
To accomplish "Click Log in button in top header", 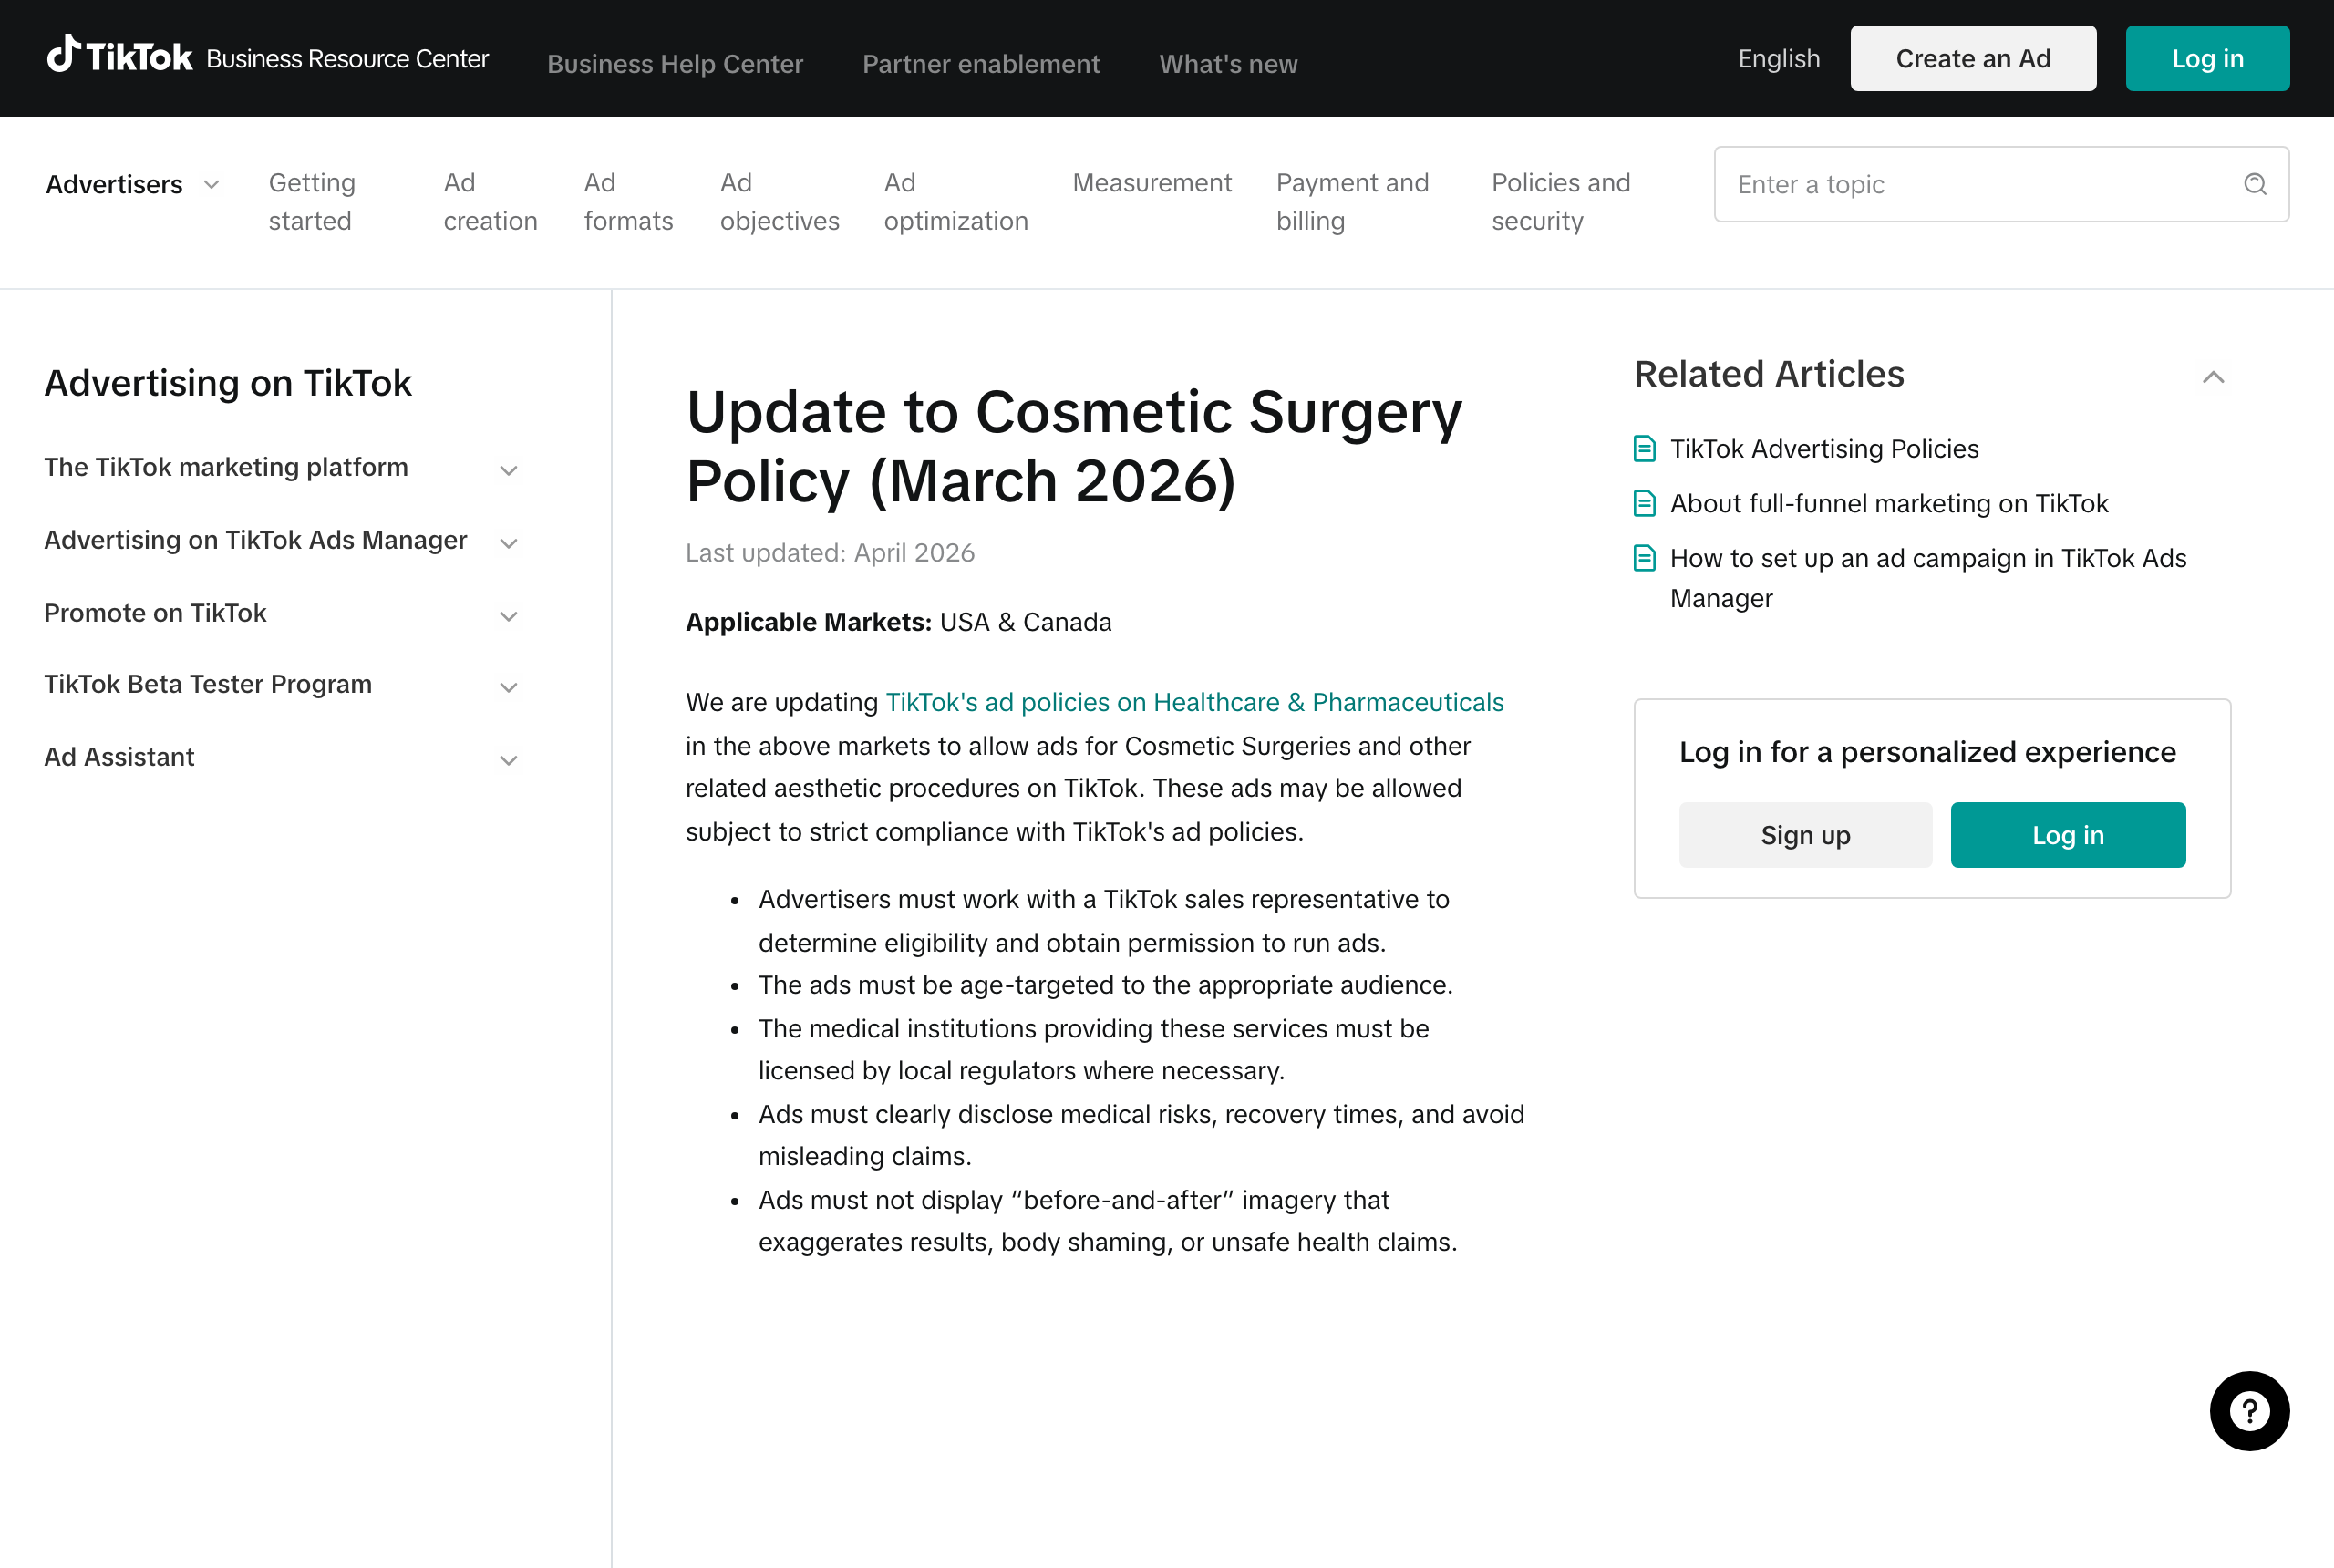I will click(x=2207, y=59).
